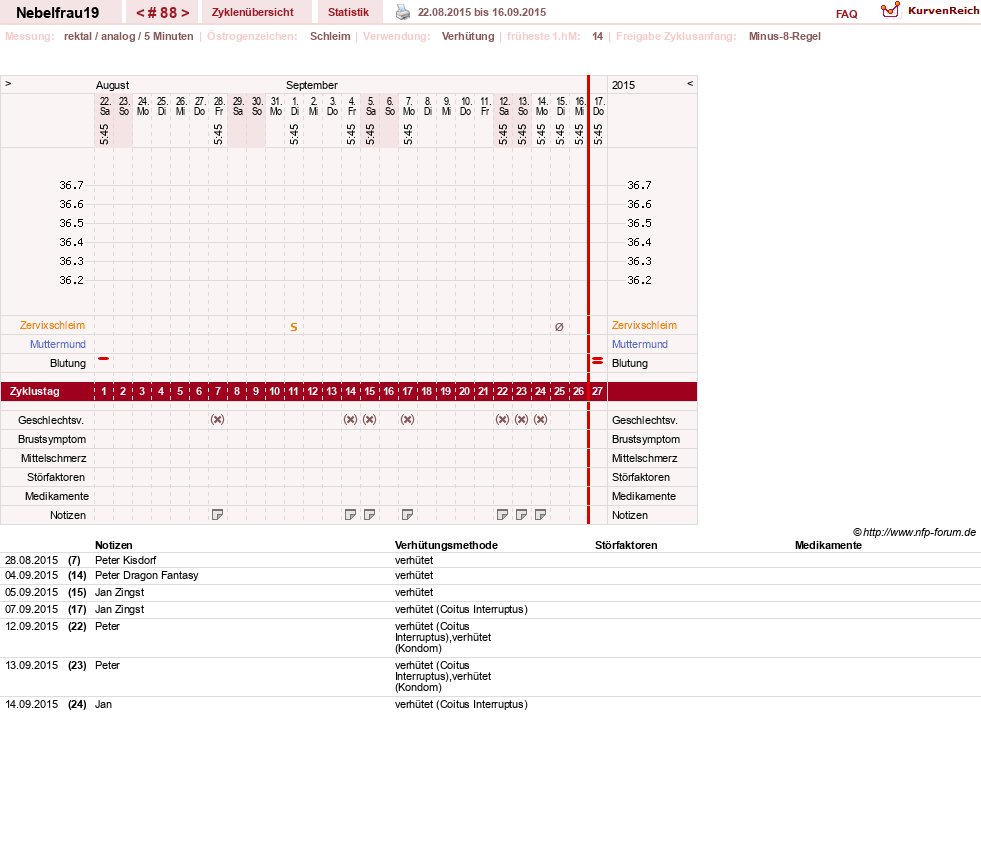Click the Nebelfrau19 username header
Image resolution: width=981 pixels, height=864 pixels.
pos(58,13)
